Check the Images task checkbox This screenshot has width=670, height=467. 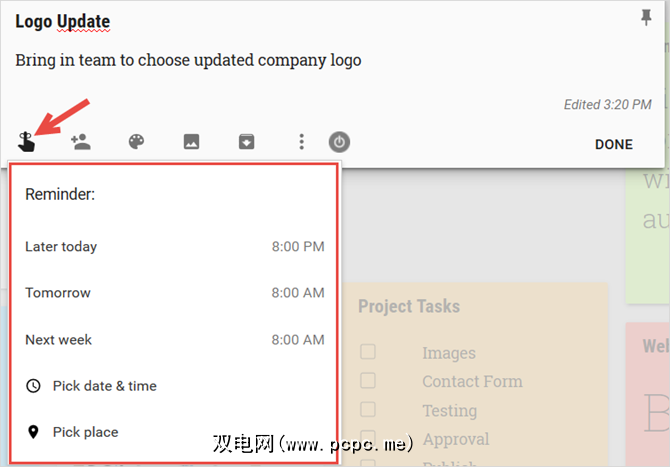click(369, 352)
